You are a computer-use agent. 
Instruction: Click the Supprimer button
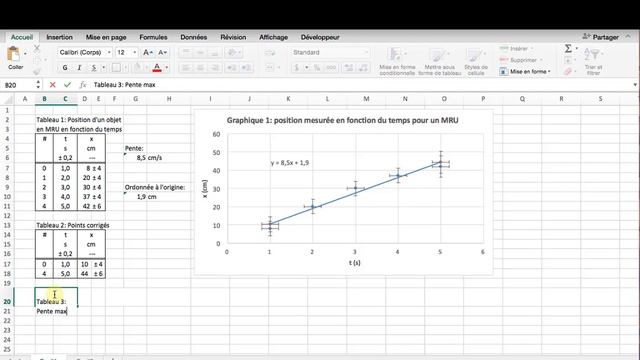[521, 60]
